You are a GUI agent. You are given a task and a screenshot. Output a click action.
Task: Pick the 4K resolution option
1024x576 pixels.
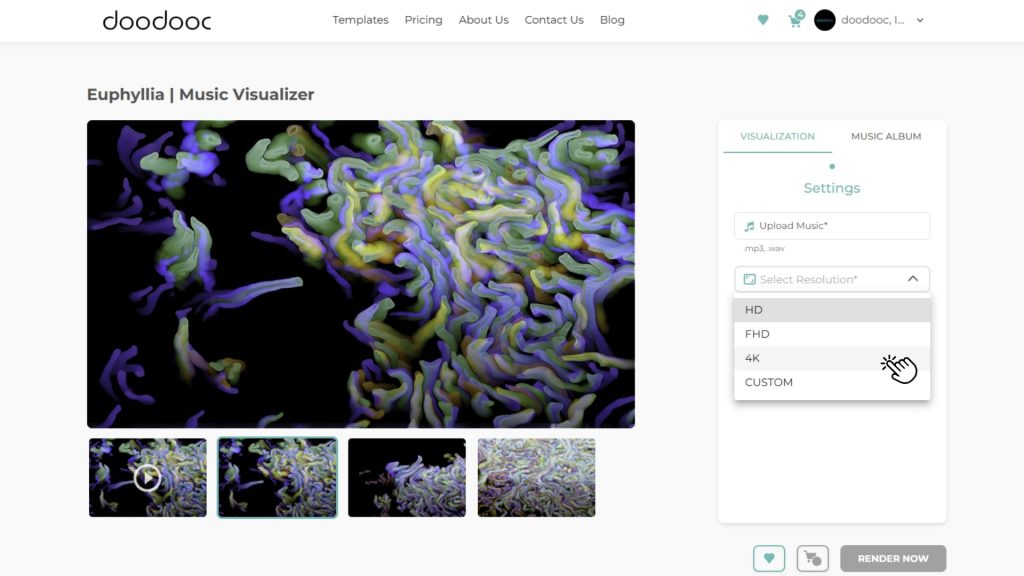click(753, 358)
